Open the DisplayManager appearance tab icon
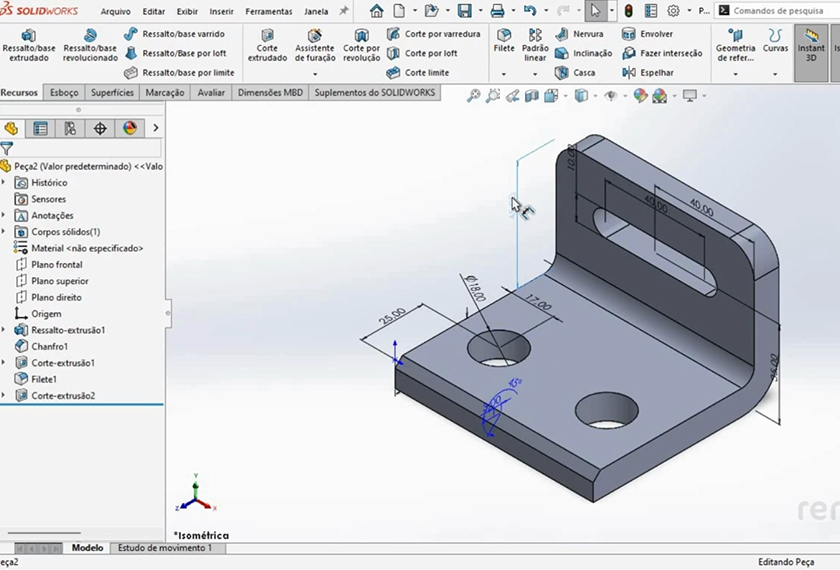Screen dimensions: 840x570 click(x=129, y=128)
